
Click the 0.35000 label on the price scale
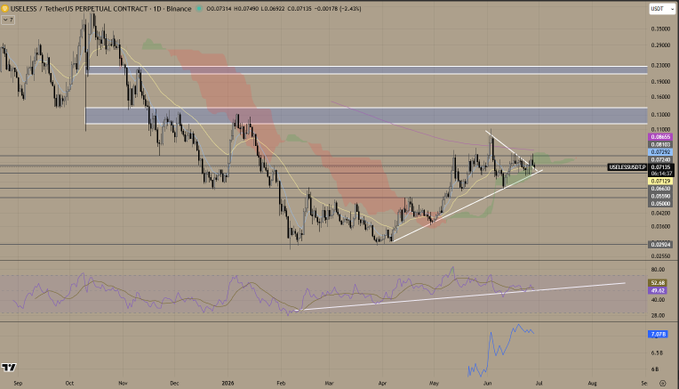660,29
